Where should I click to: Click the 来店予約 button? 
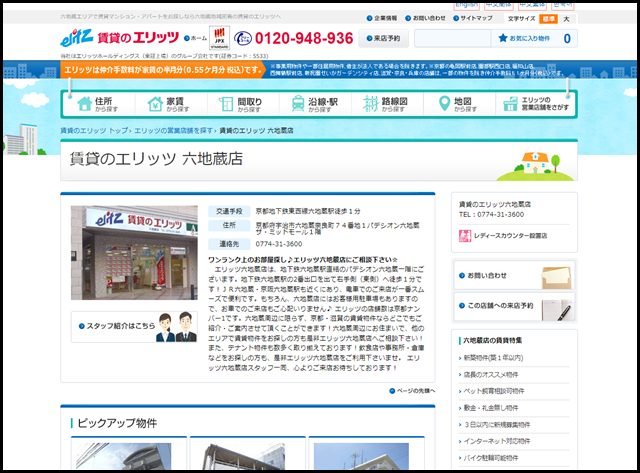[x=383, y=38]
